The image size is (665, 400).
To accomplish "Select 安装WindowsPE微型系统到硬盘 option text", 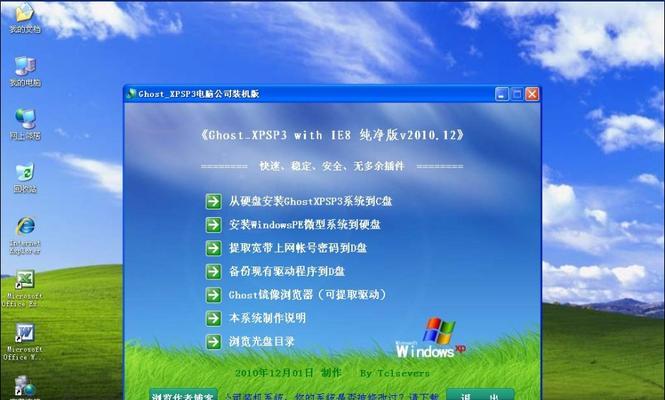I will (305, 225).
